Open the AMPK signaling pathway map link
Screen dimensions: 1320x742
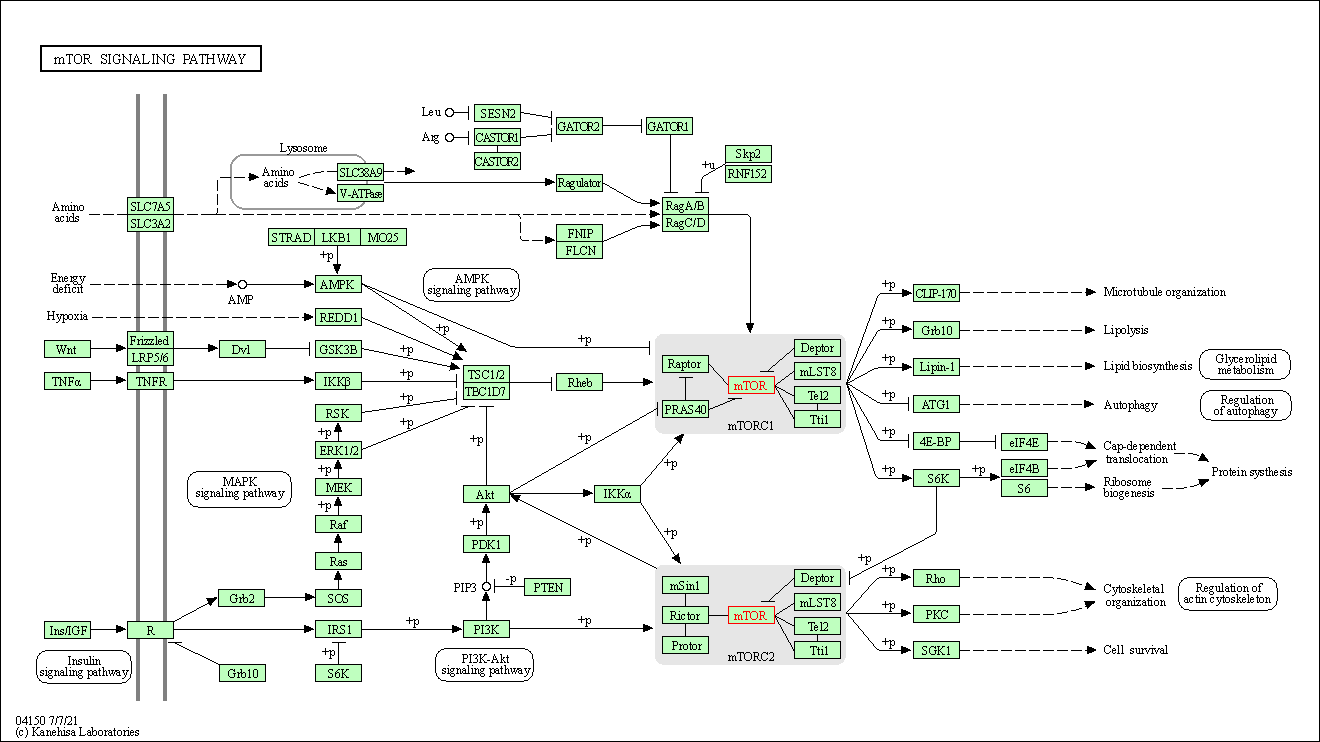(471, 284)
